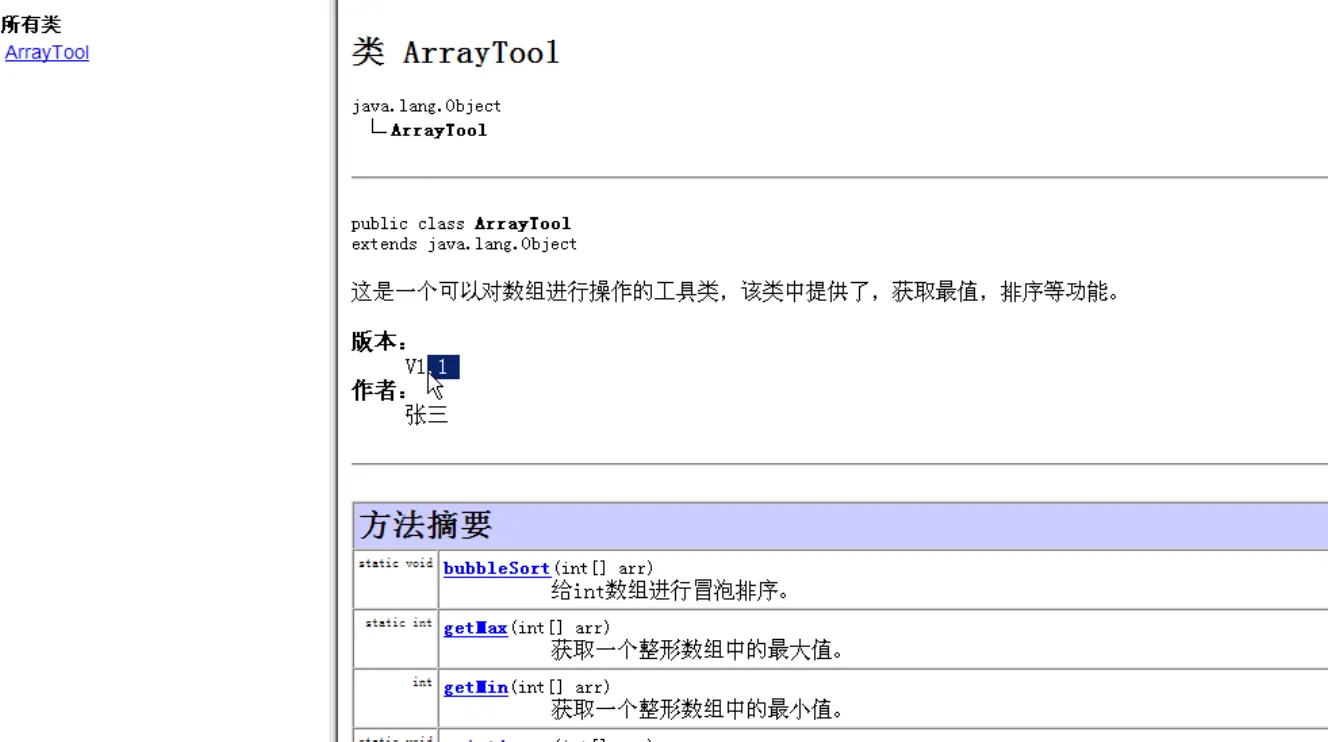The image size is (1328, 742).
Task: Click the page title 类 ArrayTool
Action: point(455,52)
